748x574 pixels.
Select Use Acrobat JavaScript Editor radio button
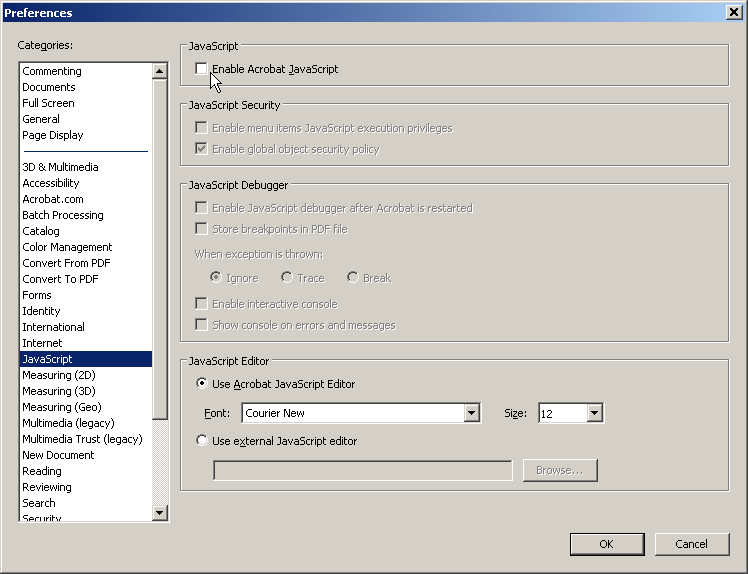coord(202,383)
